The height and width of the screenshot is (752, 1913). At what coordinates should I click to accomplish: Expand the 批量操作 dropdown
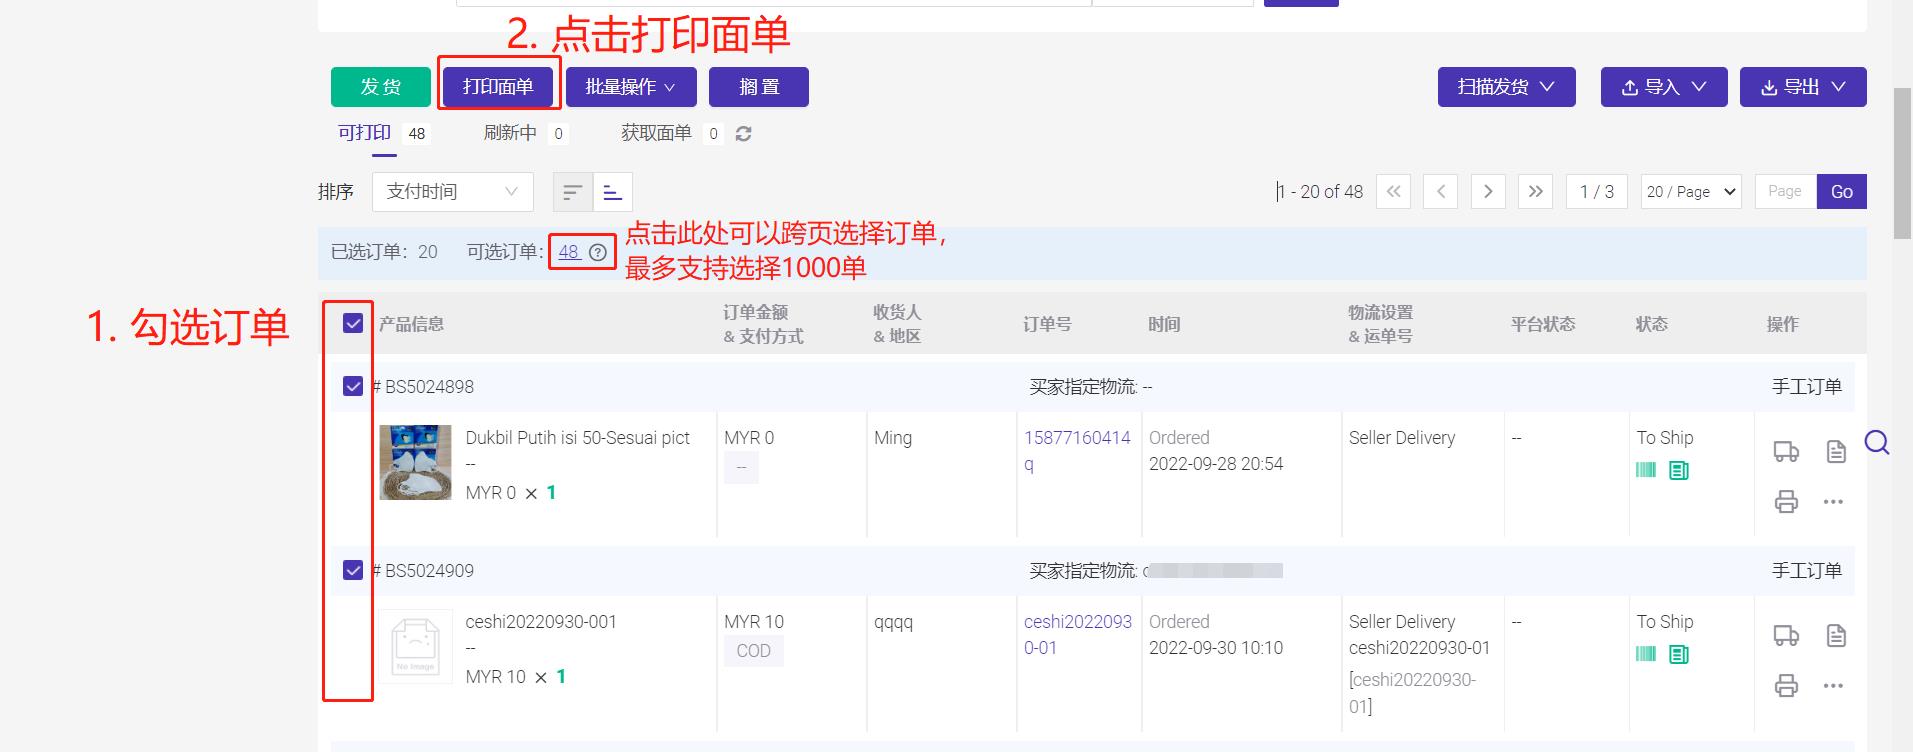point(630,87)
